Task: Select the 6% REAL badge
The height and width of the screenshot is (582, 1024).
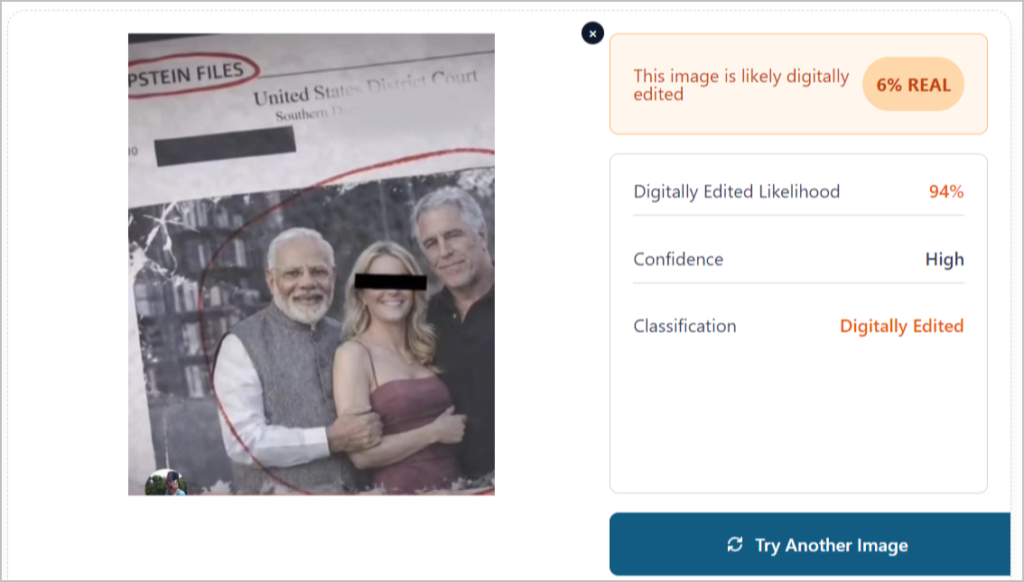Action: (913, 84)
